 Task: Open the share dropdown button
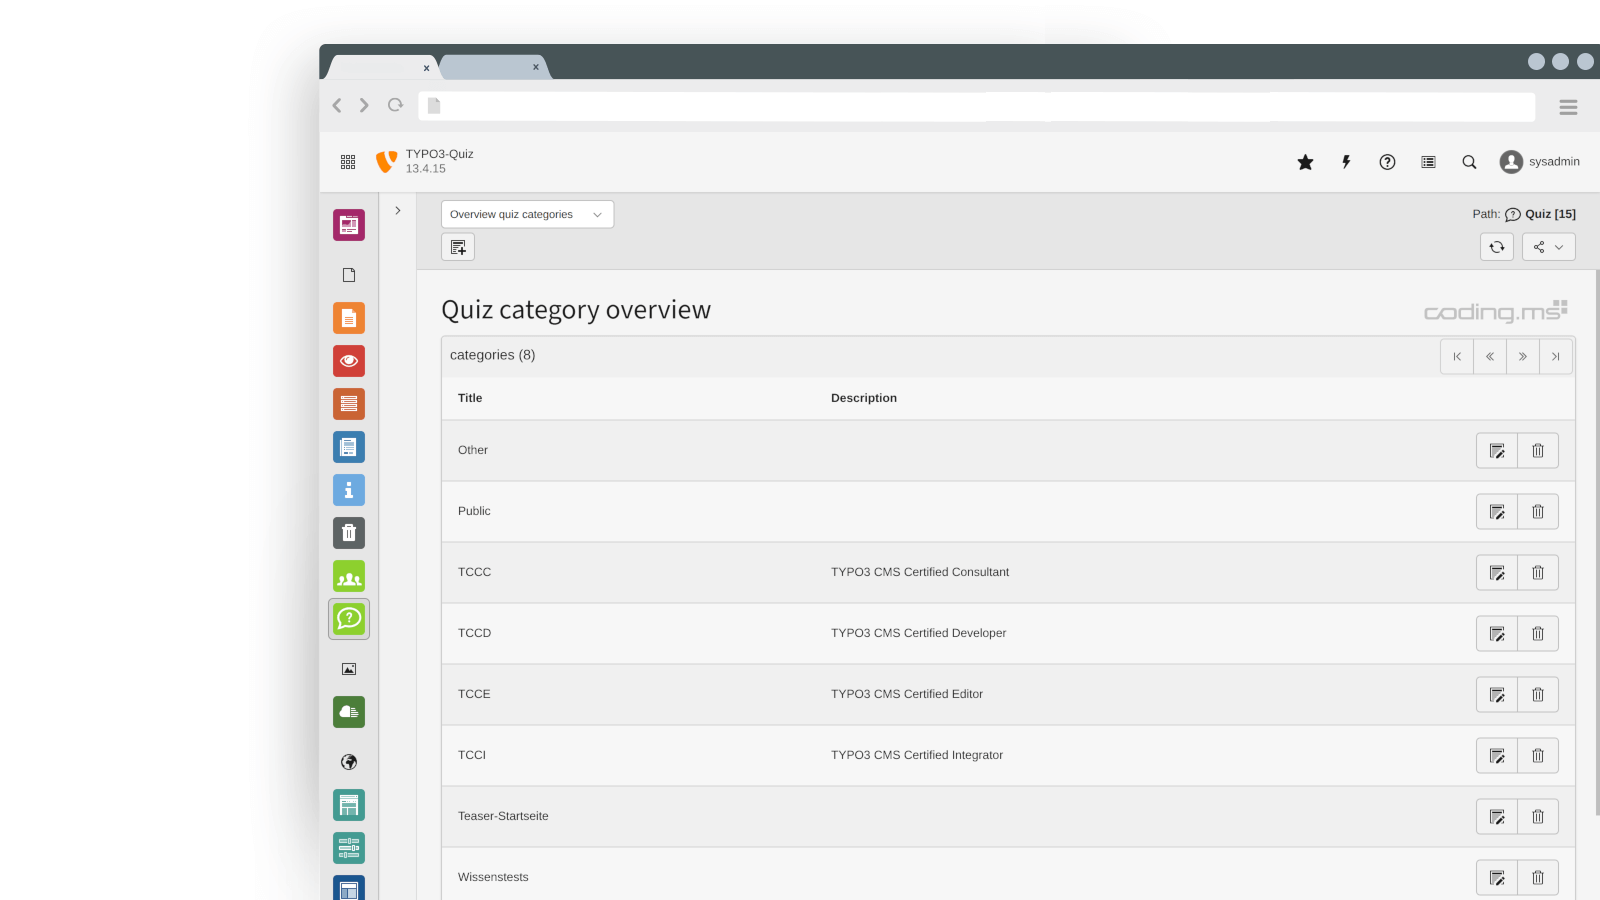(x=1548, y=247)
